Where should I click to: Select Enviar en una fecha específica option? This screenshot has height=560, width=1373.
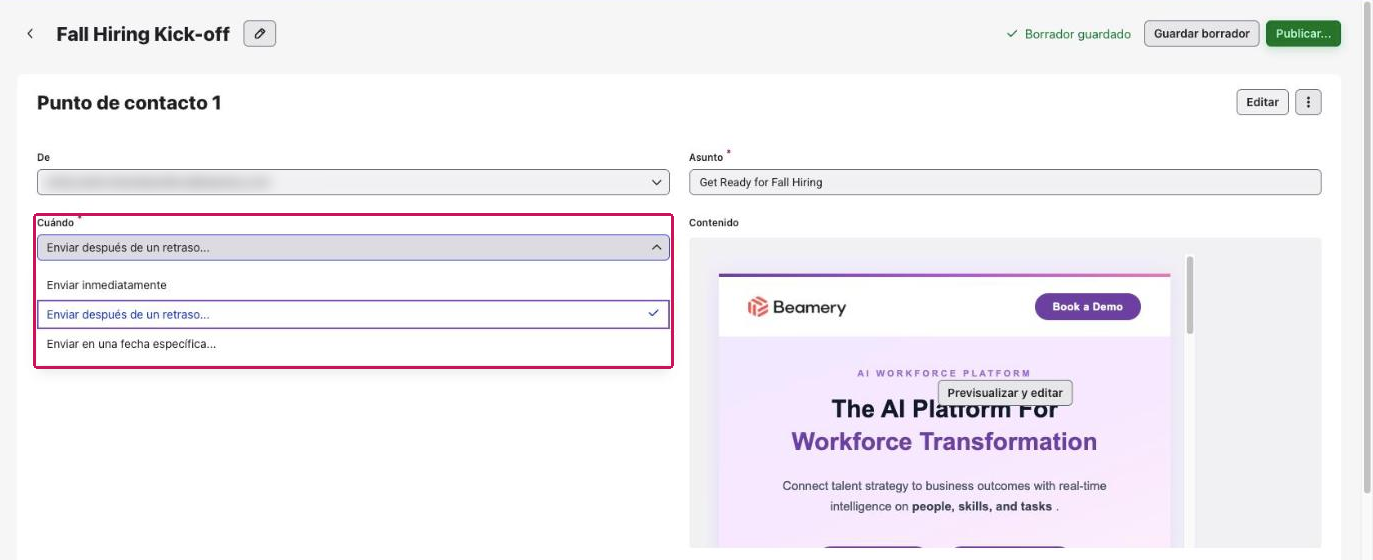pyautogui.click(x=353, y=344)
